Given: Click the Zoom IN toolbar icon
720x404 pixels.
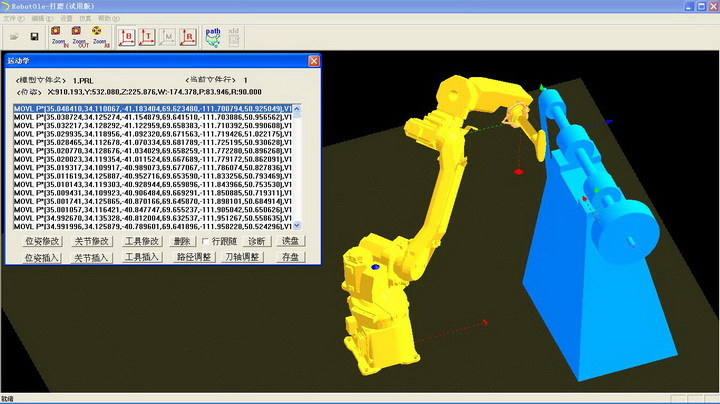Looking at the screenshot, I should coord(57,37).
